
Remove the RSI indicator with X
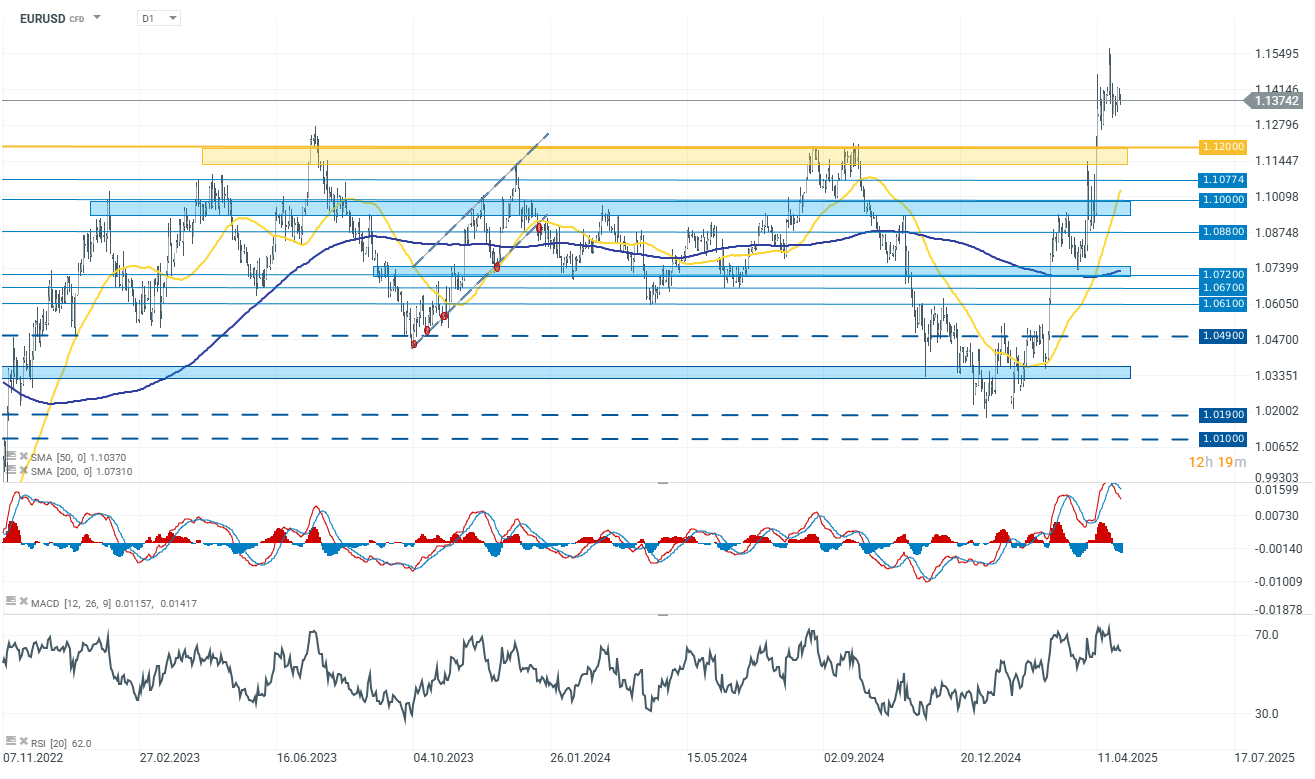[23, 741]
